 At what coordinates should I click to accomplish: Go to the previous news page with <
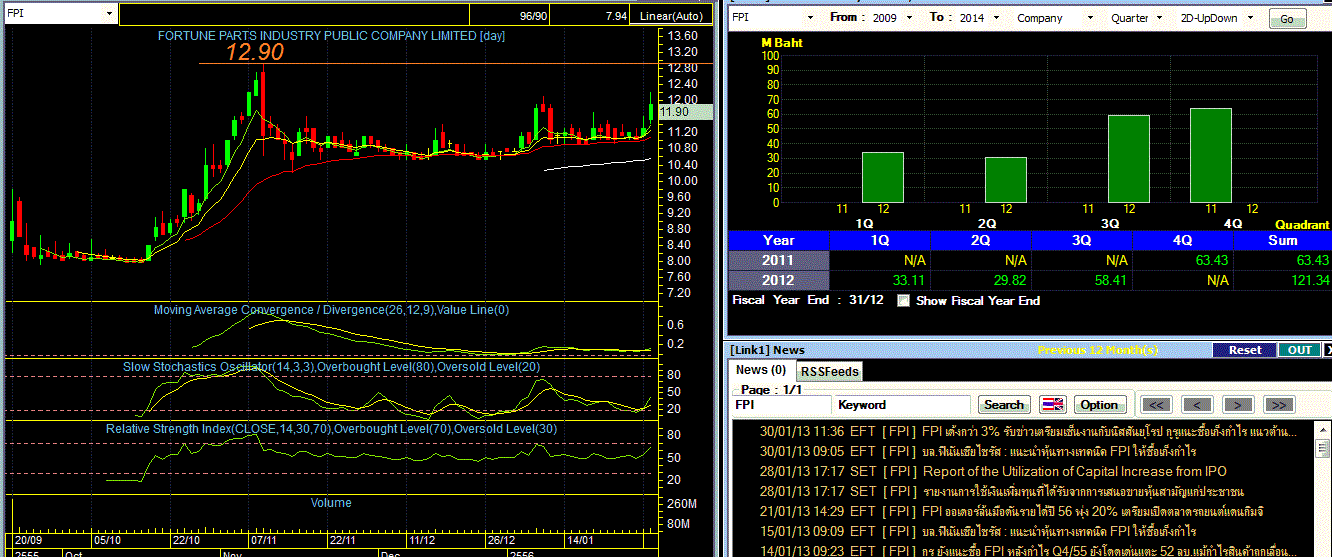click(x=1197, y=405)
